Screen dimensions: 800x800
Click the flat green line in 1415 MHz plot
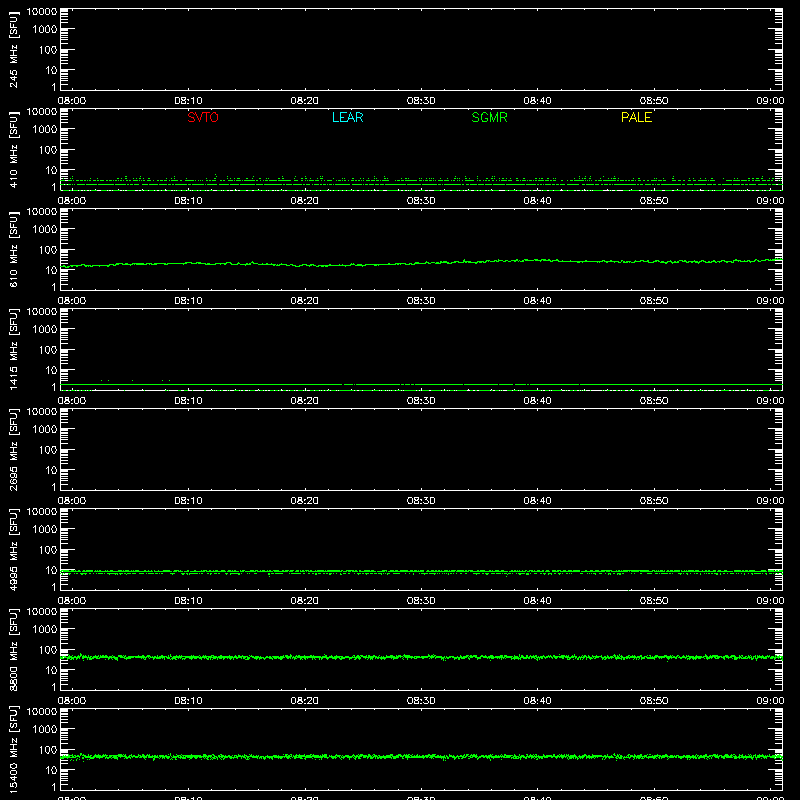[x=421, y=384]
